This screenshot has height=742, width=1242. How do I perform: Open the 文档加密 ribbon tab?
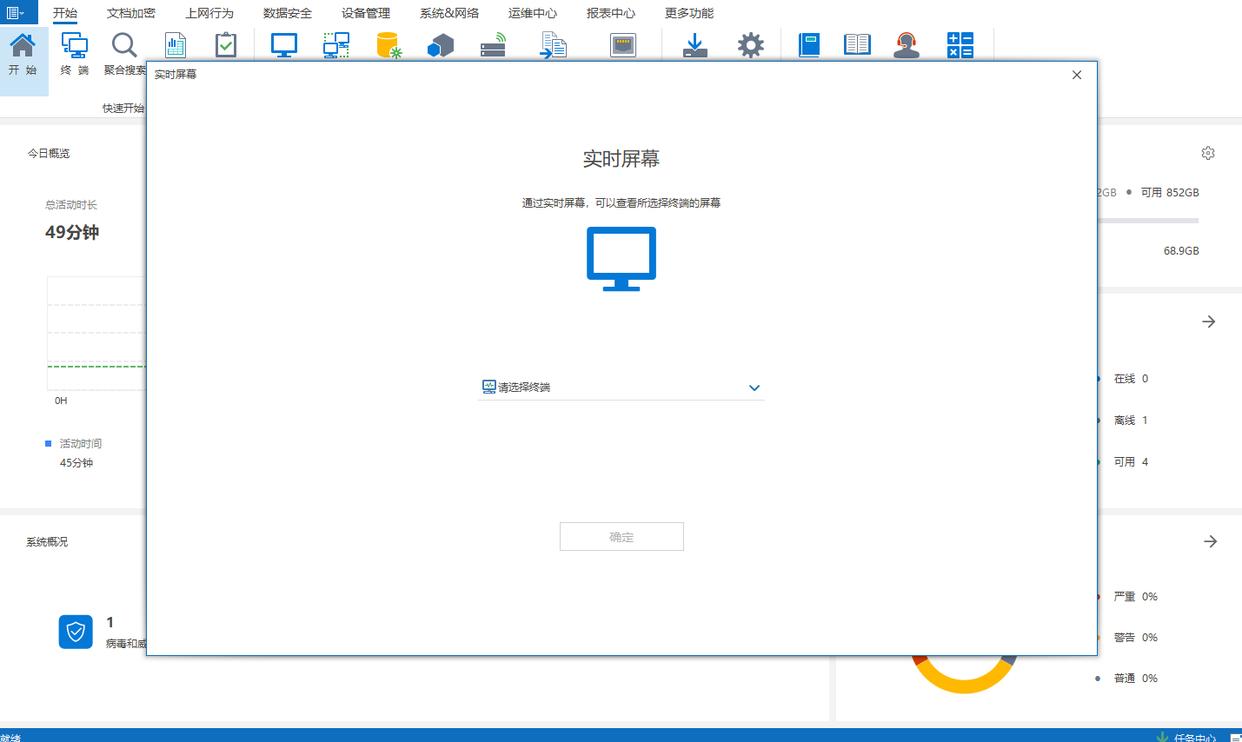[x=131, y=13]
